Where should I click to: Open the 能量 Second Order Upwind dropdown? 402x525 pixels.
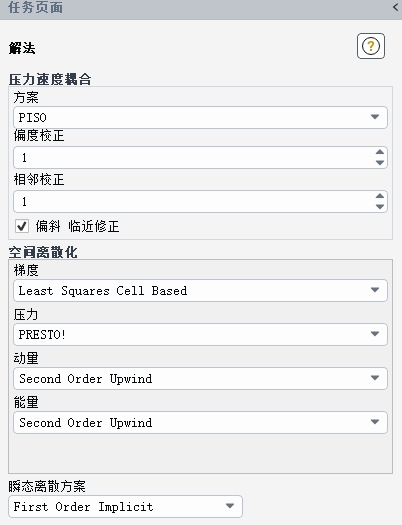[200, 422]
